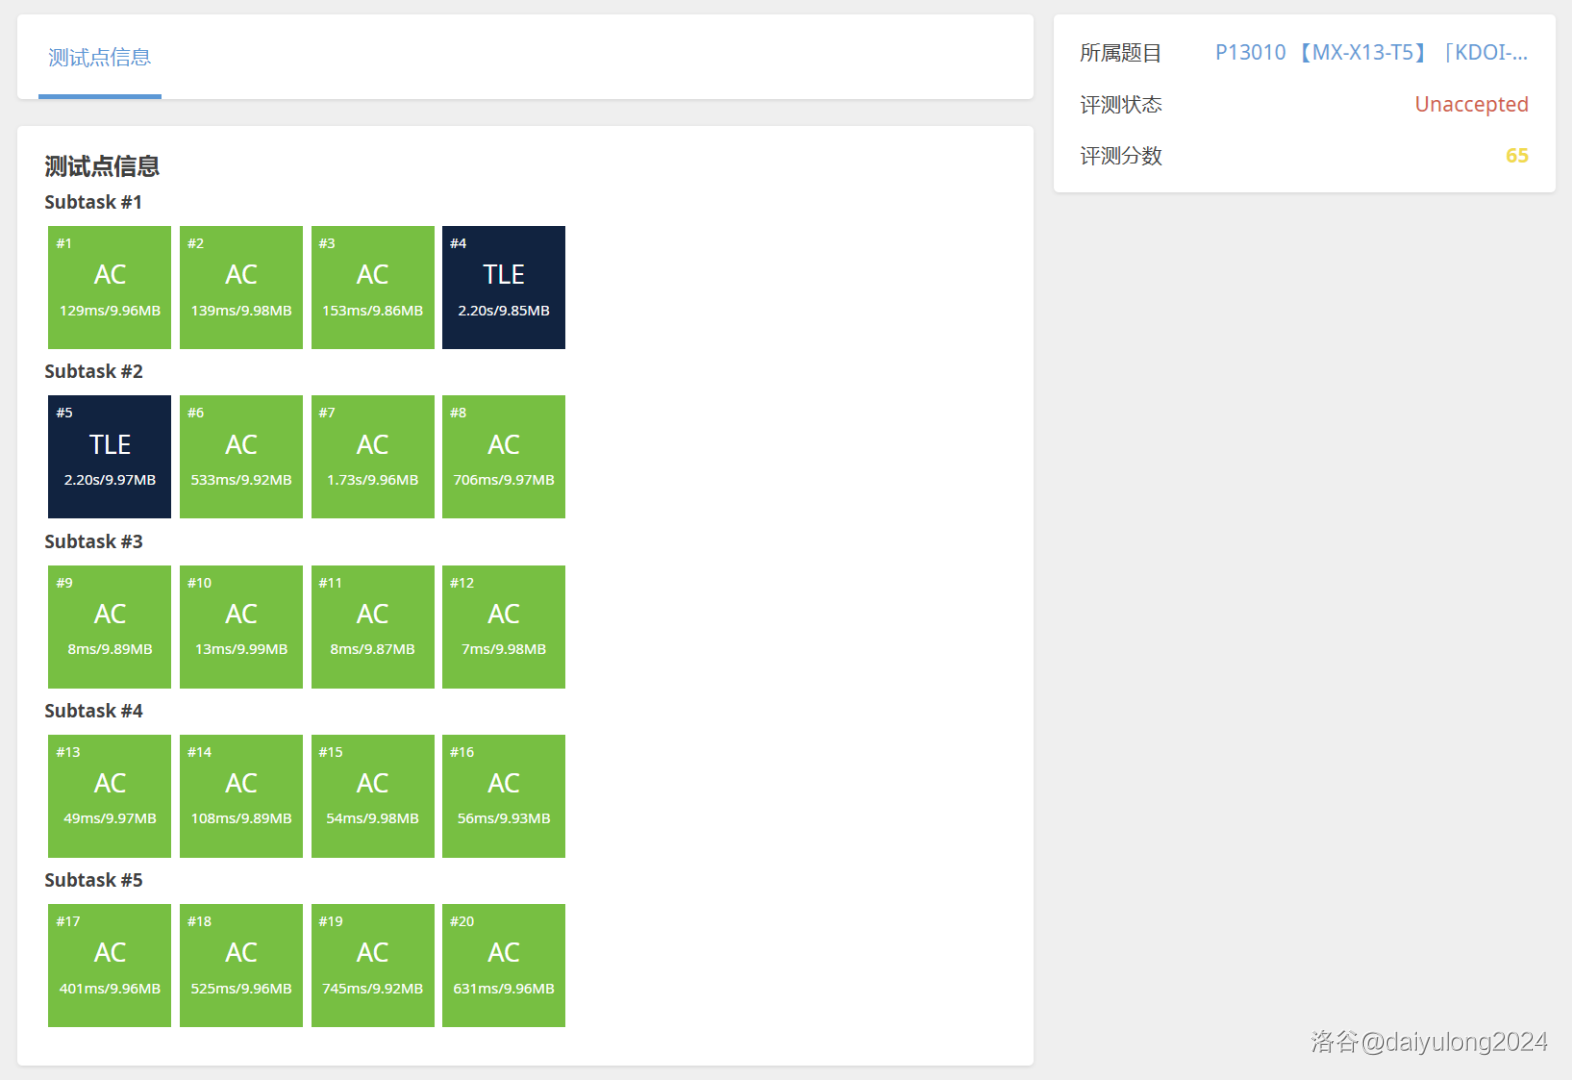Select test case #5 TLE tile
The width and height of the screenshot is (1572, 1080).
pyautogui.click(x=109, y=457)
